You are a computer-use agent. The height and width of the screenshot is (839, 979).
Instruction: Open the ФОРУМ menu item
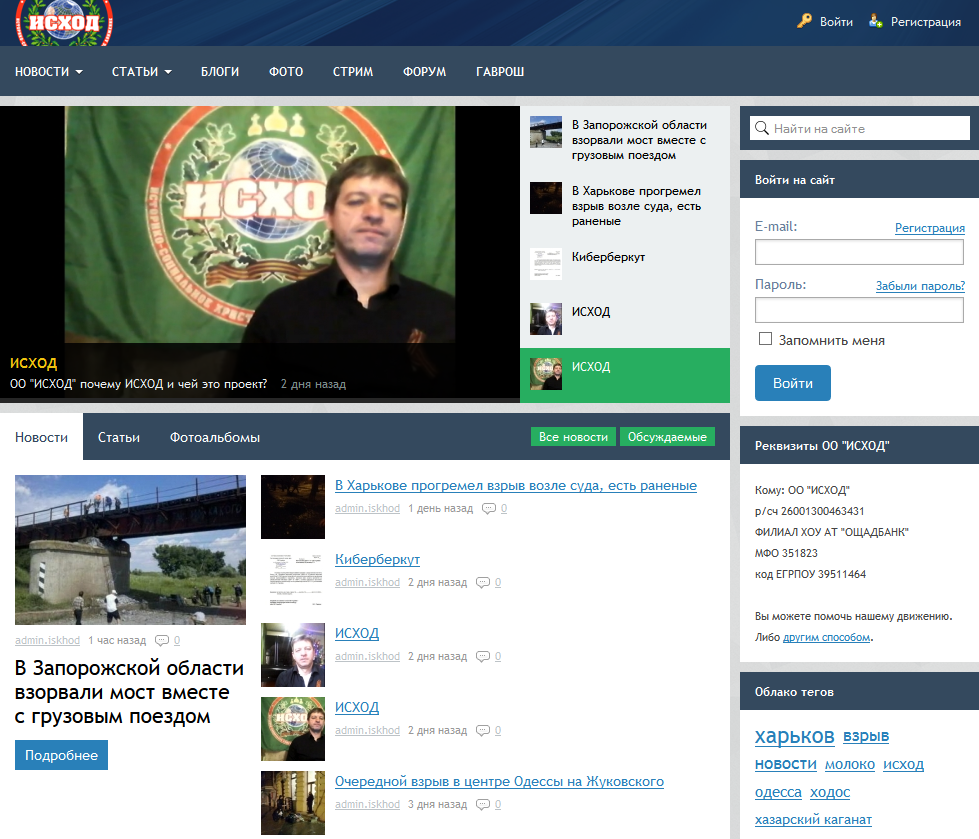(424, 72)
